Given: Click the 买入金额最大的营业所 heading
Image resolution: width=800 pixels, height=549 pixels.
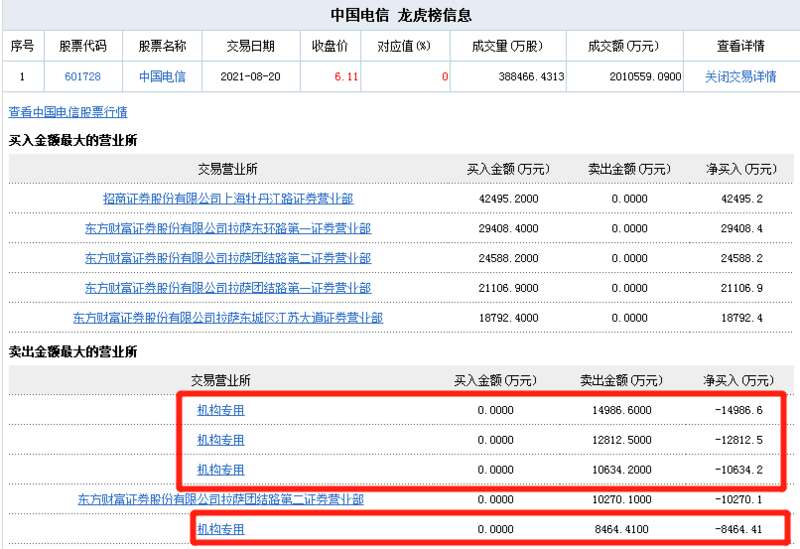Looking at the screenshot, I should click(73, 140).
